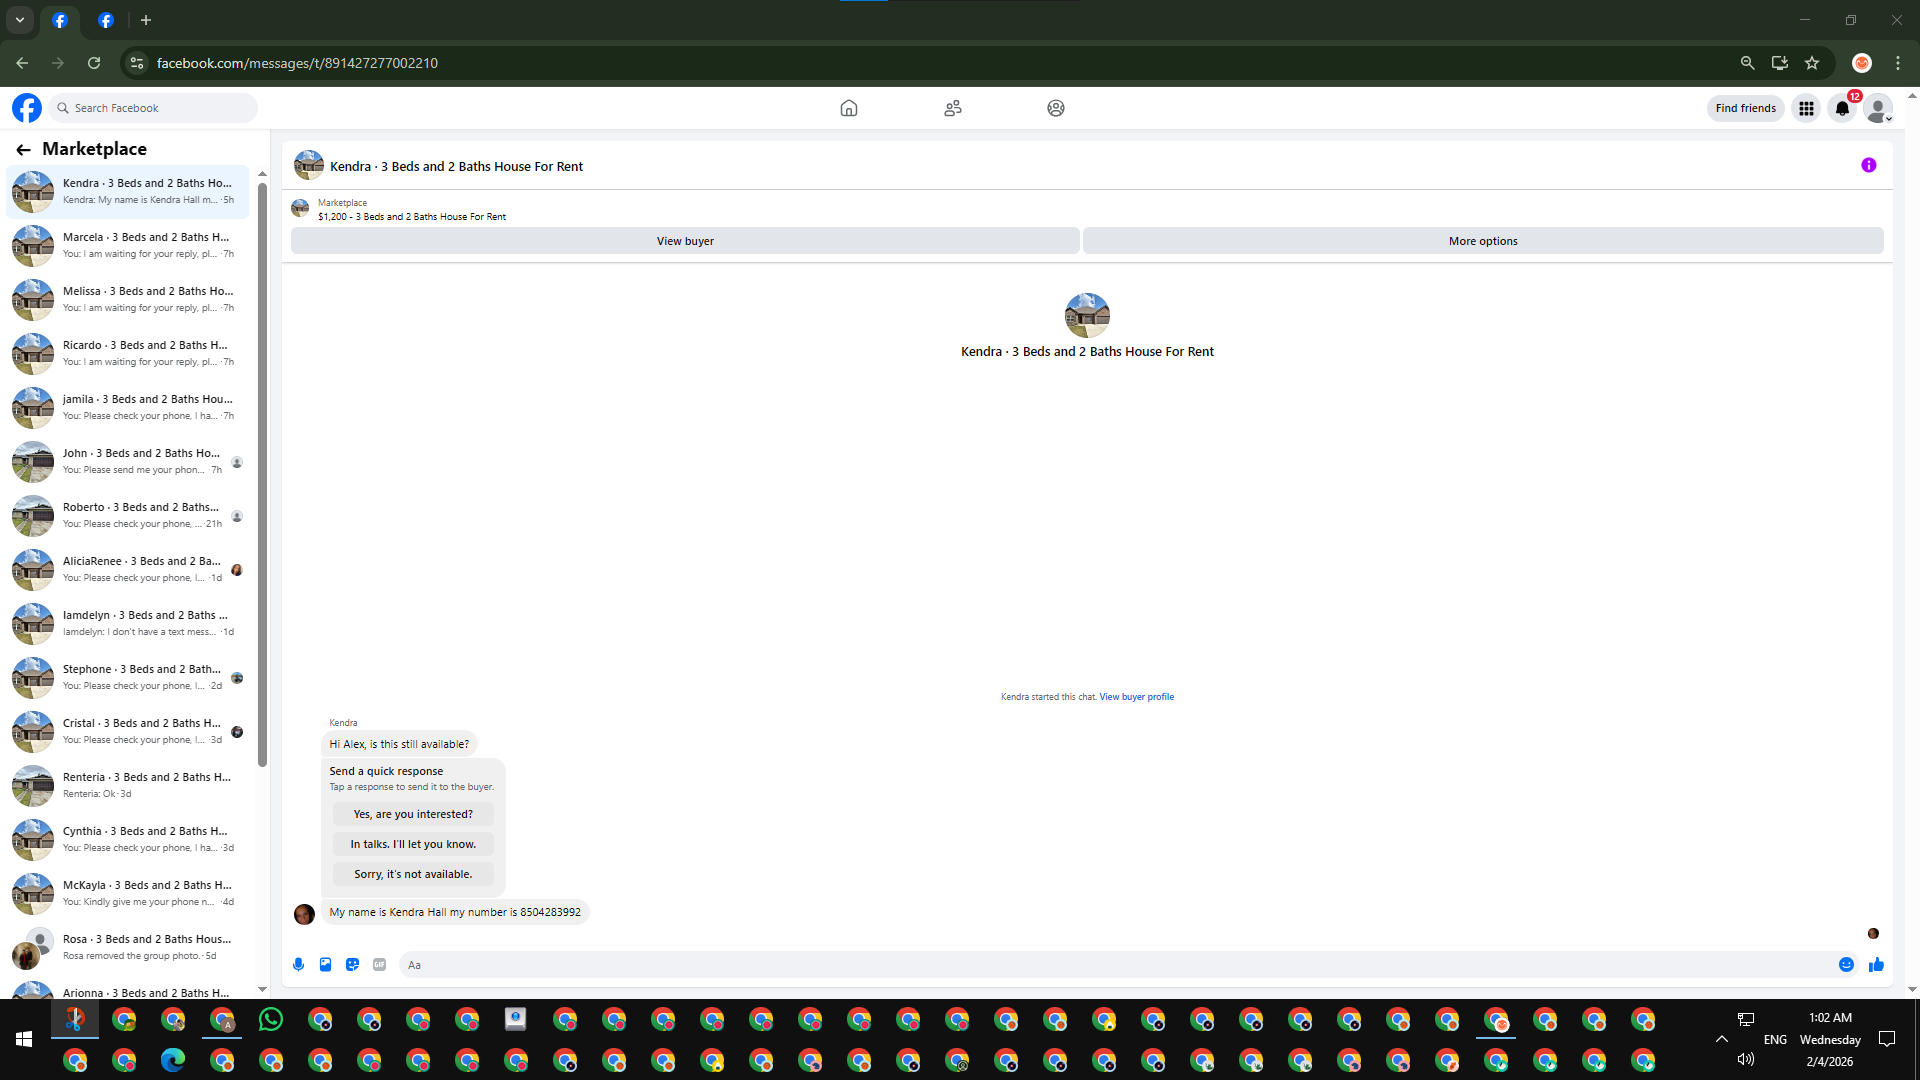Open the Friends tab
The width and height of the screenshot is (1920, 1080).
pos(953,108)
